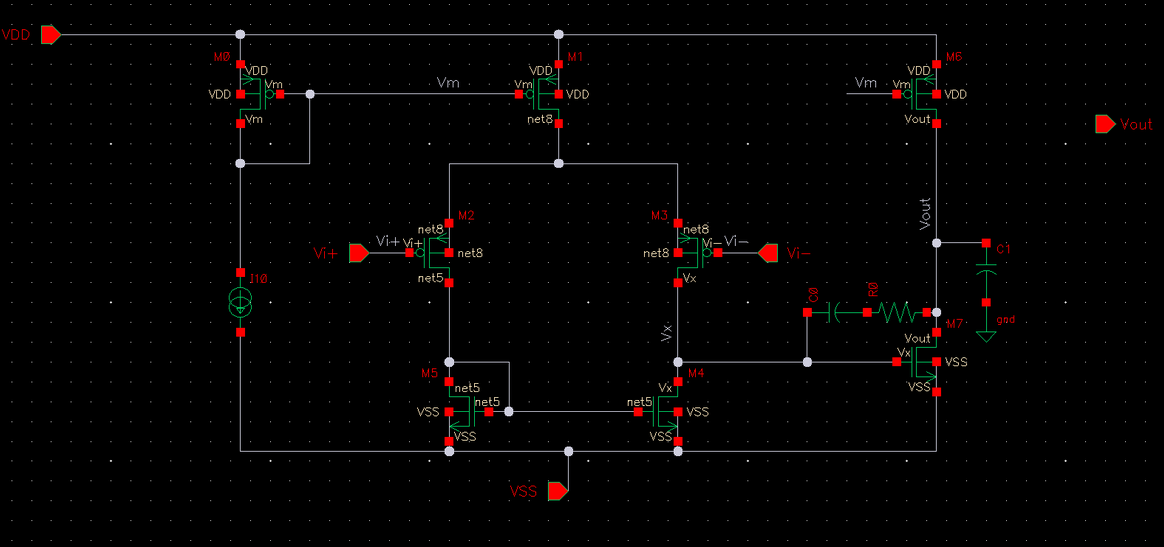Click the wire junction dot on the VSS rail above the VSS pin
Screen dimensions: 1164x547
569,451
